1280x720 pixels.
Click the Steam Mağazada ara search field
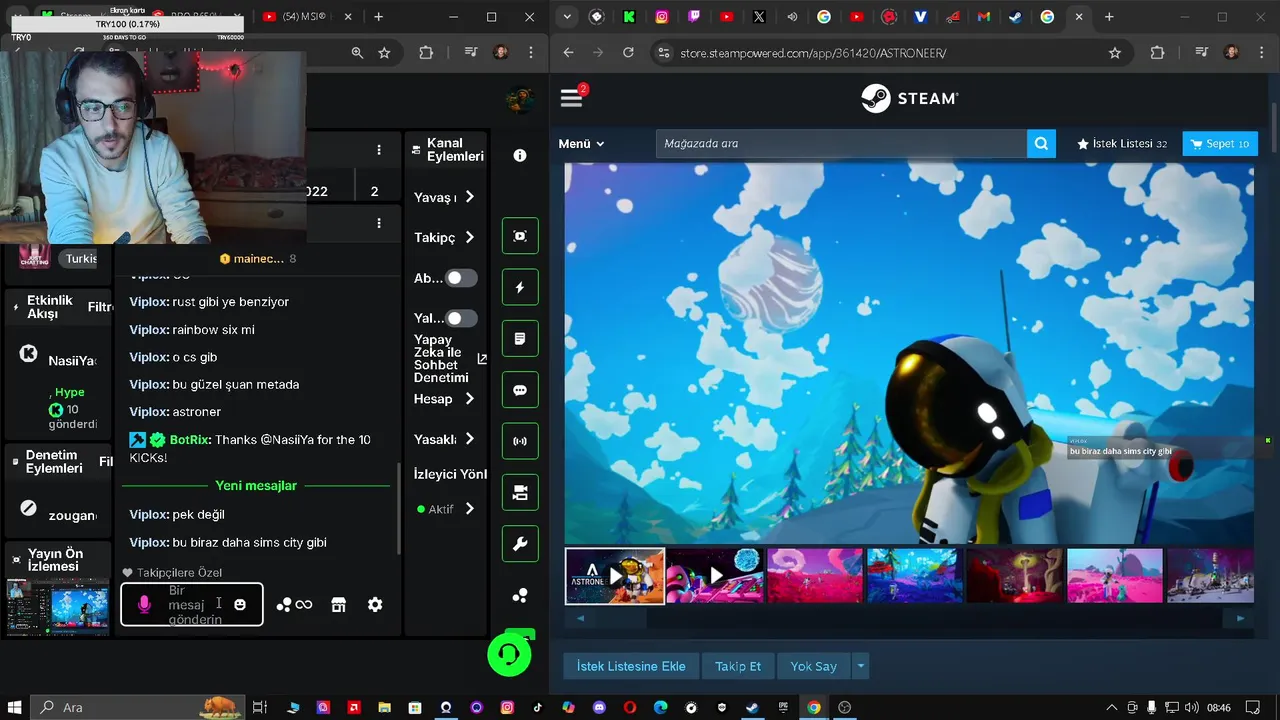coord(841,144)
